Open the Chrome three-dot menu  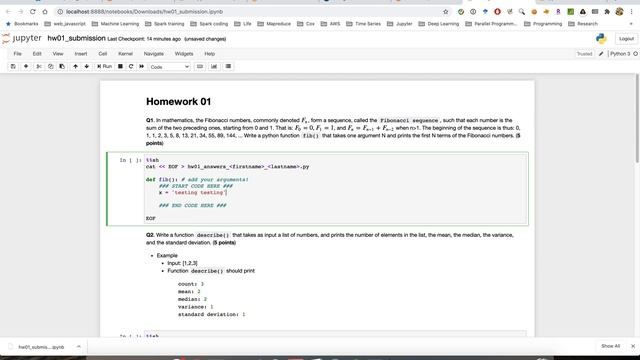(631, 12)
